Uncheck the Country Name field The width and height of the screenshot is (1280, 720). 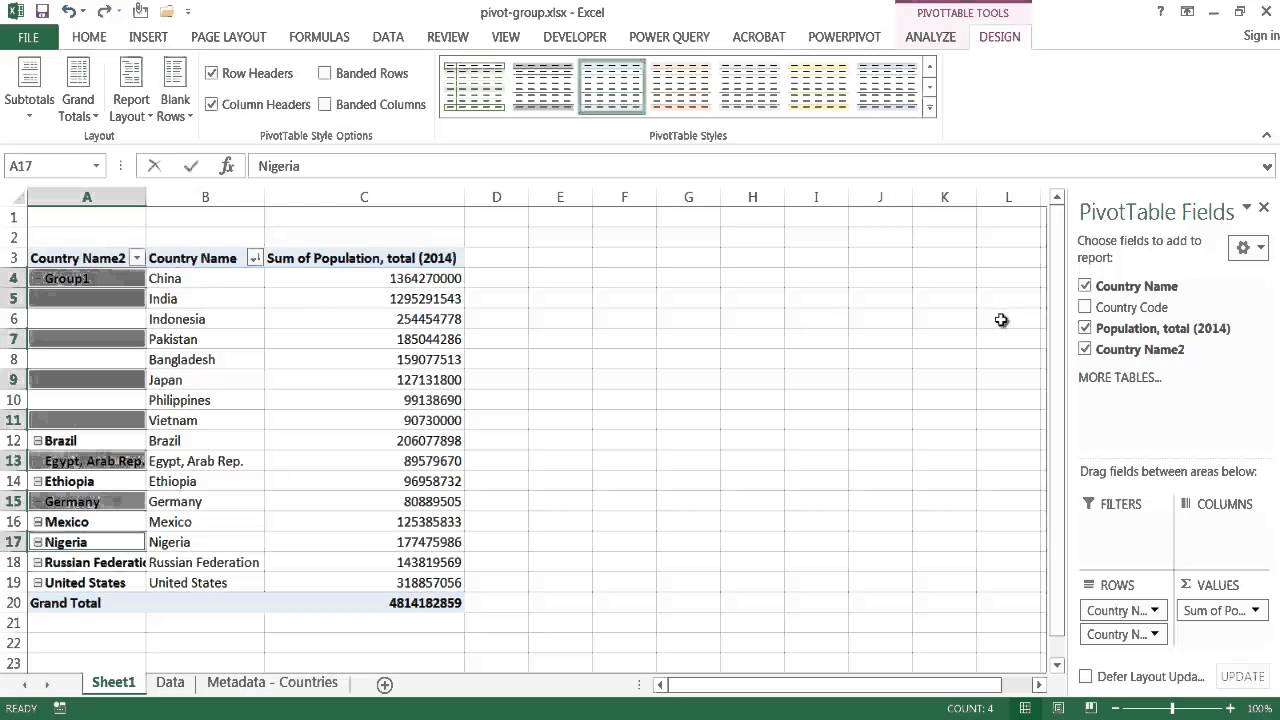pyautogui.click(x=1085, y=286)
